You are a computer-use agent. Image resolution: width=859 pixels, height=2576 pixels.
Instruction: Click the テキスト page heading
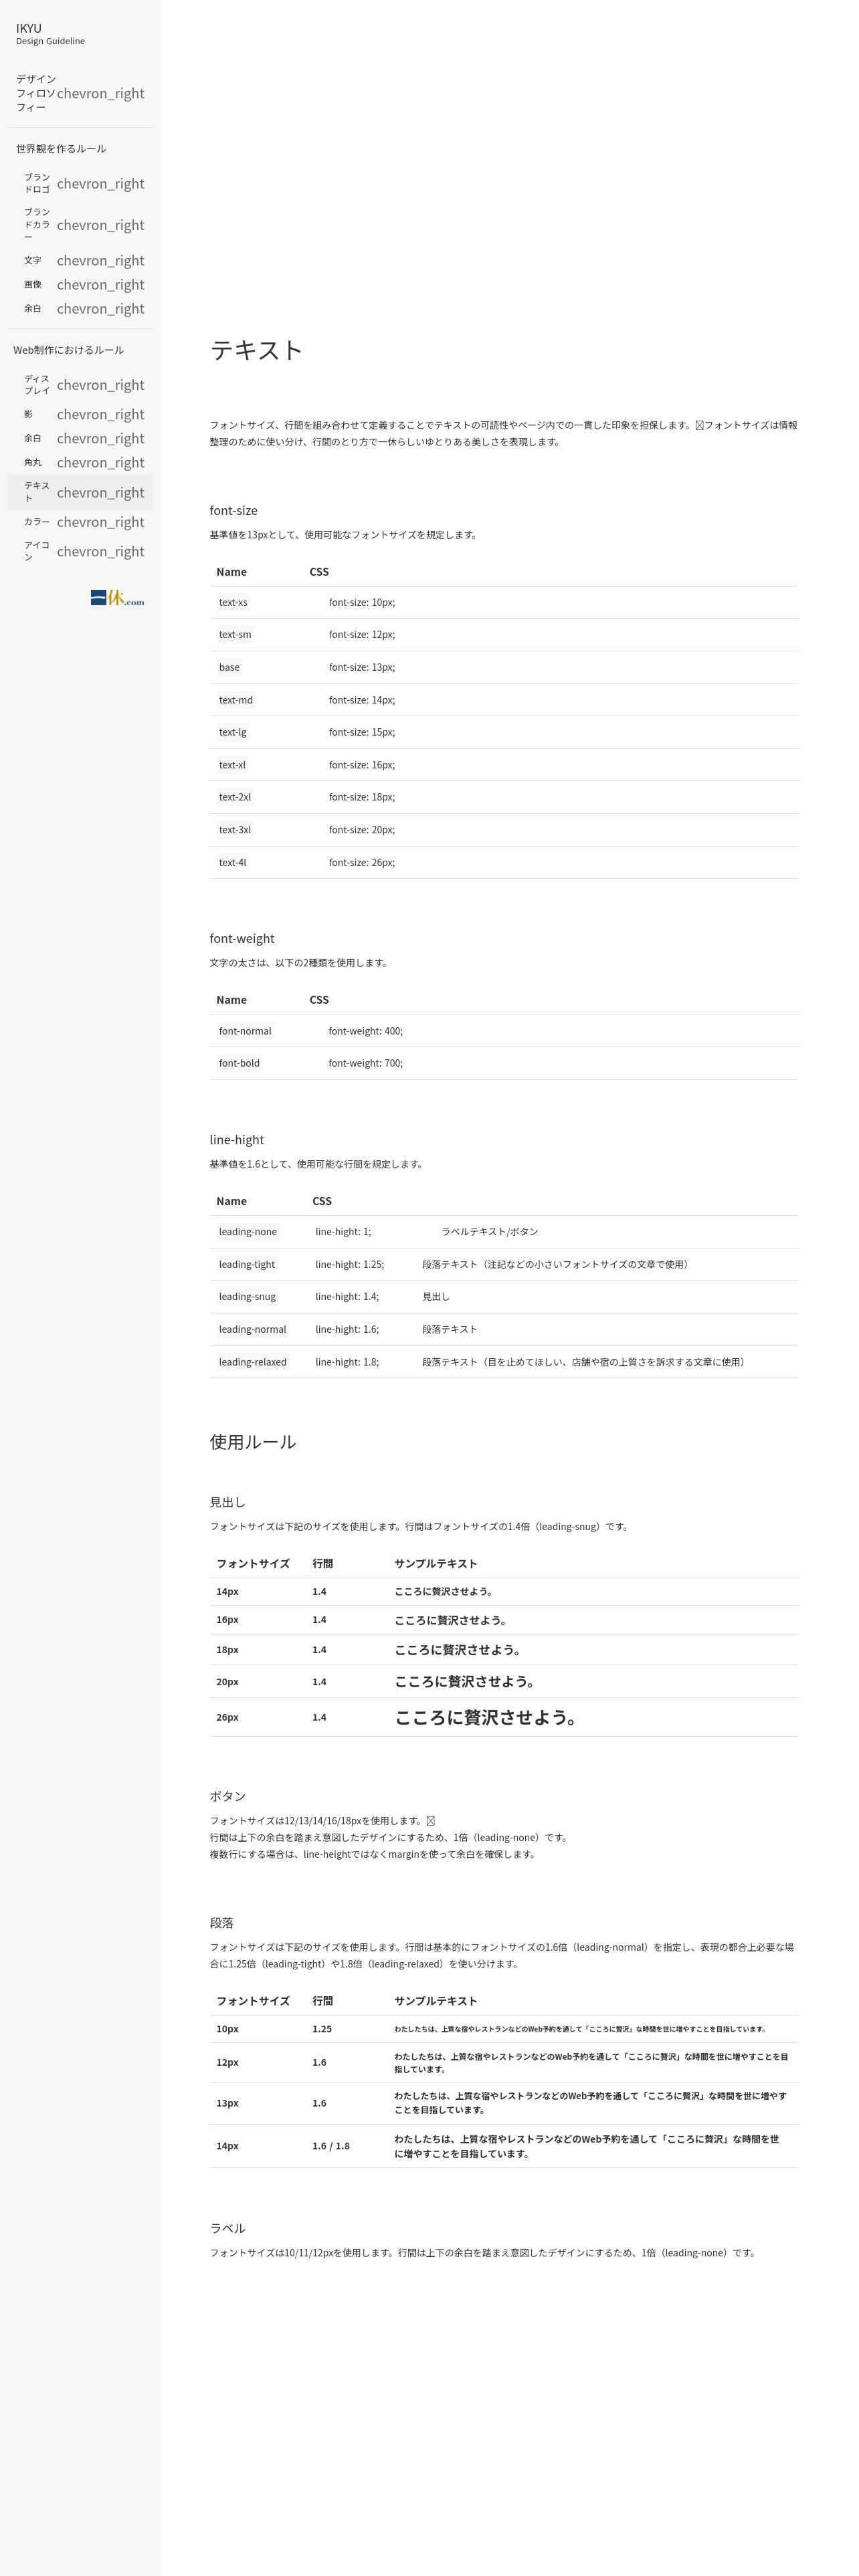click(256, 350)
